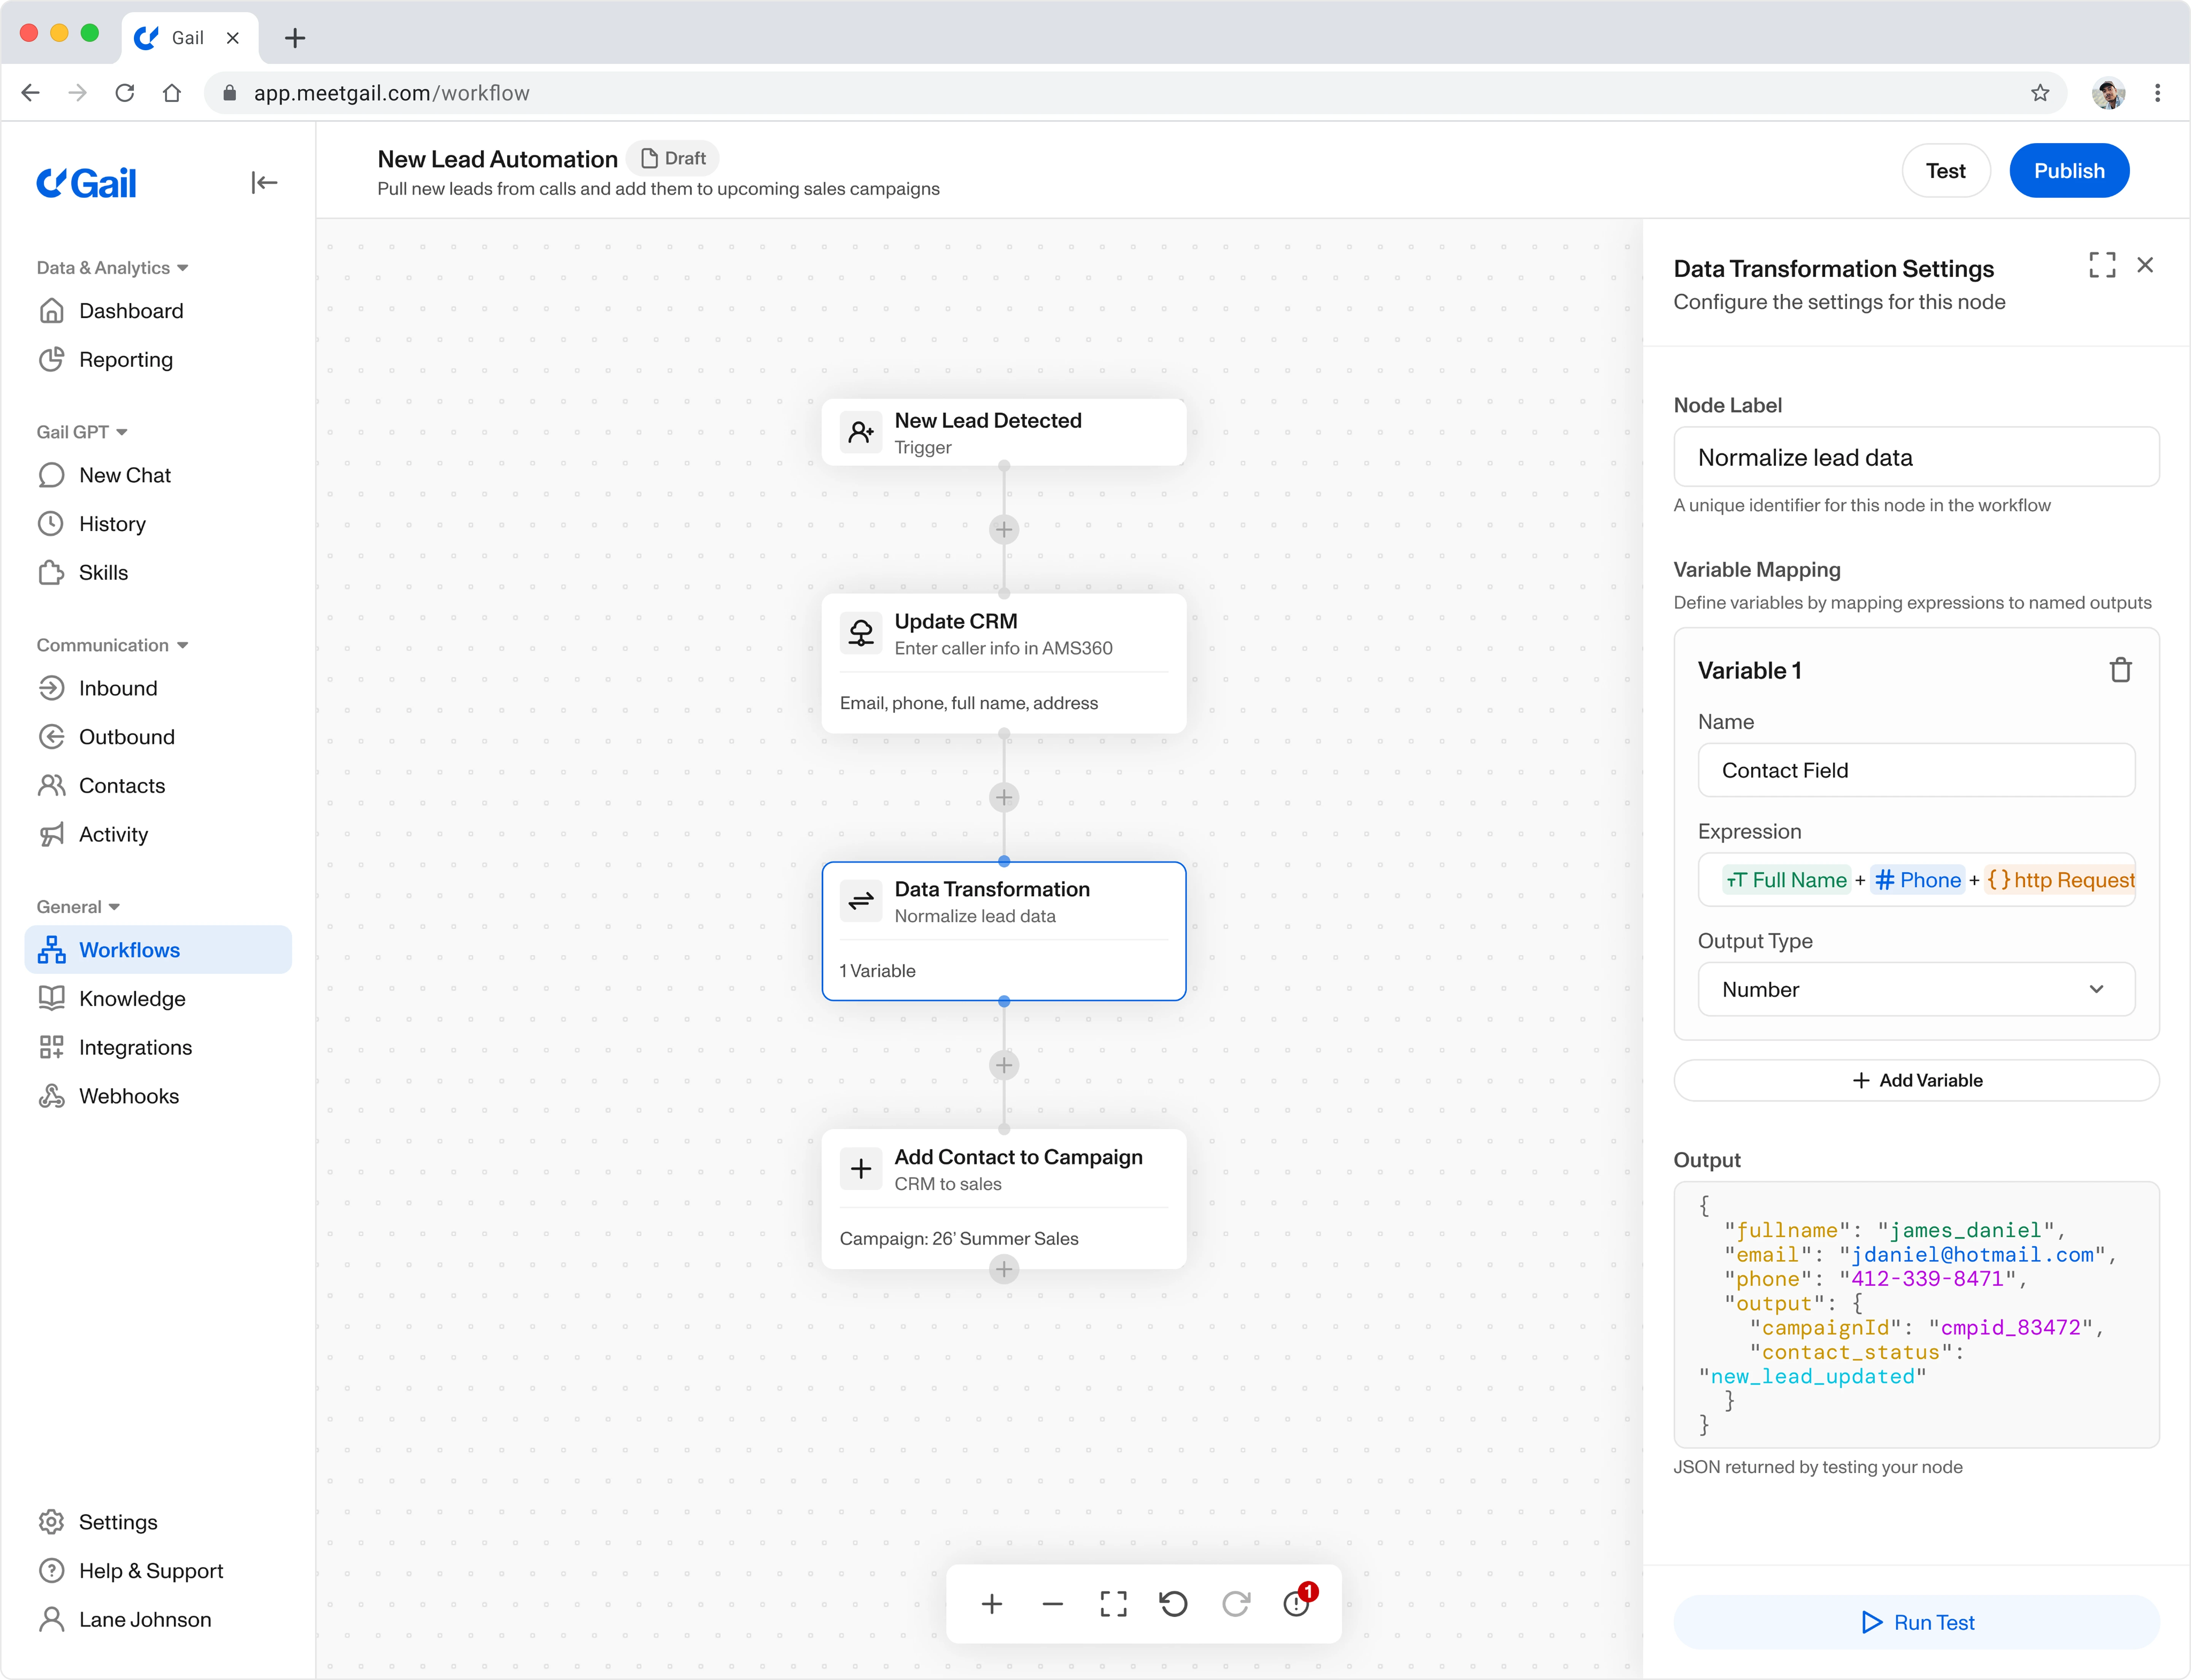Click the Phone expression token
2191x1680 pixels.
pyautogui.click(x=1918, y=880)
